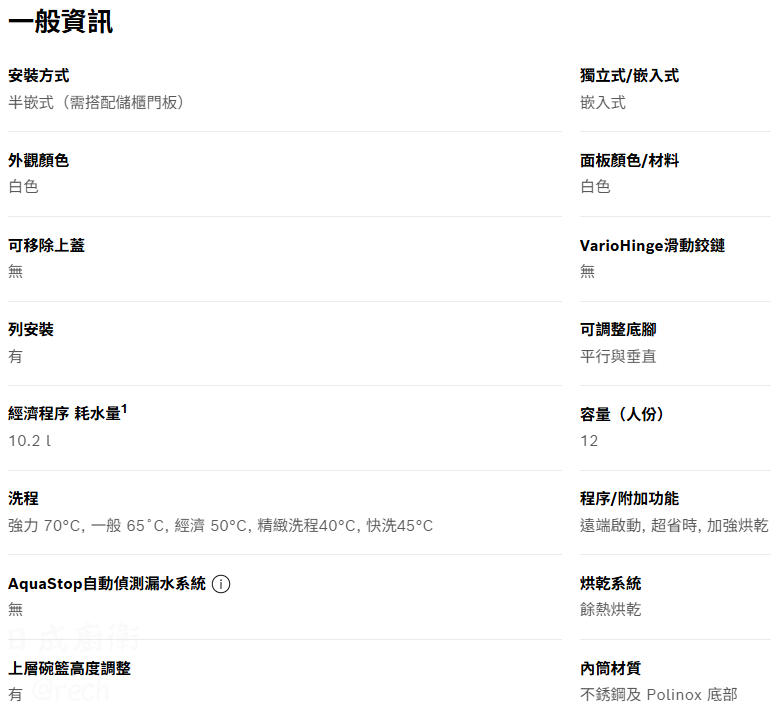Select the 不銹鋼及 Polinox 底部 value

tap(659, 694)
